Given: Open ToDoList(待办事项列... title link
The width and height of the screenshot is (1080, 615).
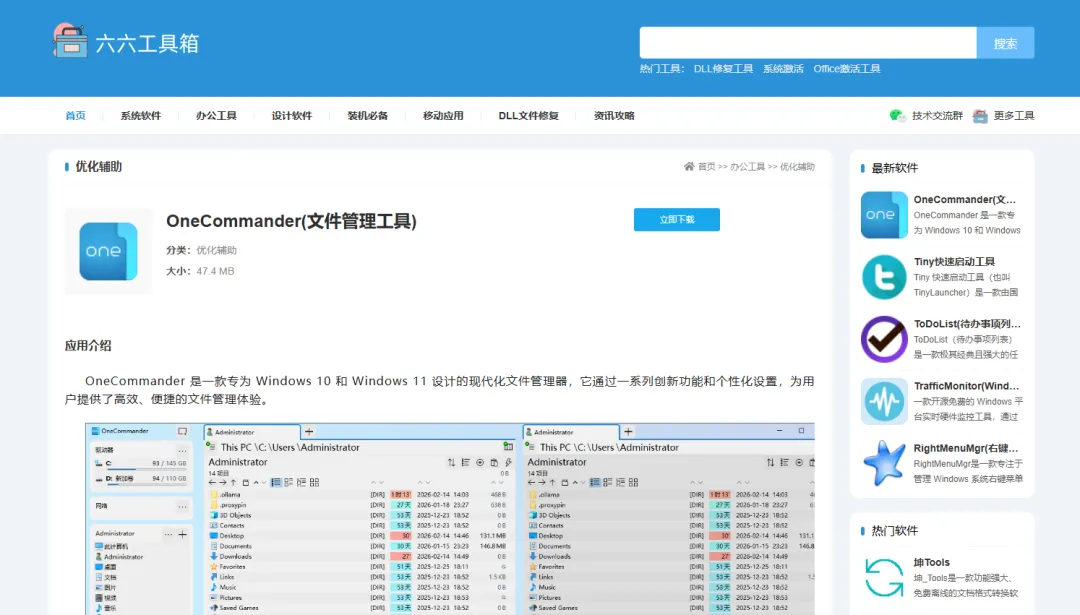Looking at the screenshot, I should (967, 323).
